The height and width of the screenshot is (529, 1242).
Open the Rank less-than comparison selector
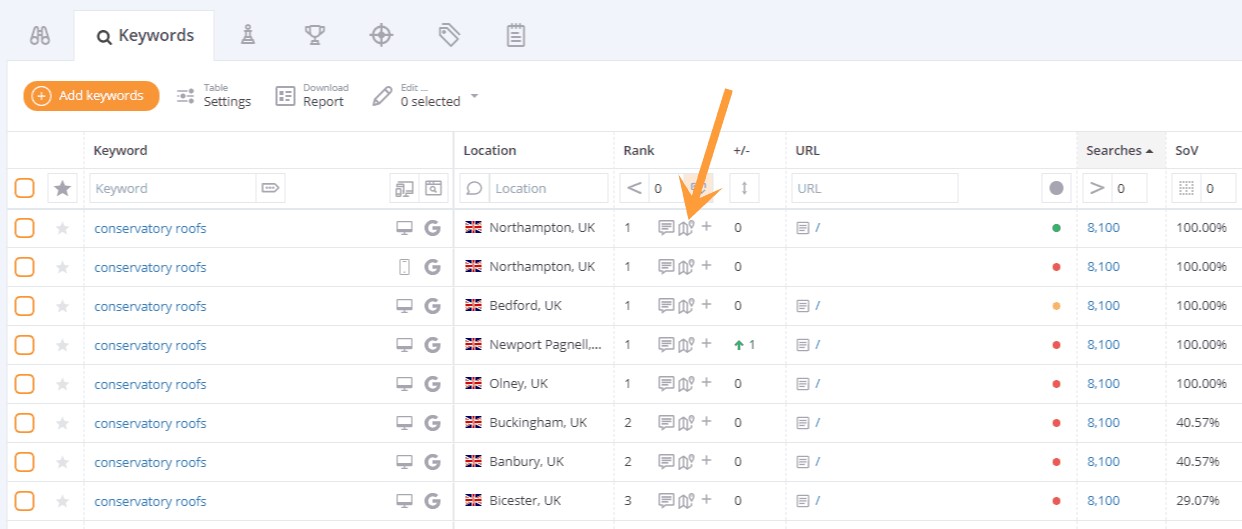pyautogui.click(x=634, y=188)
